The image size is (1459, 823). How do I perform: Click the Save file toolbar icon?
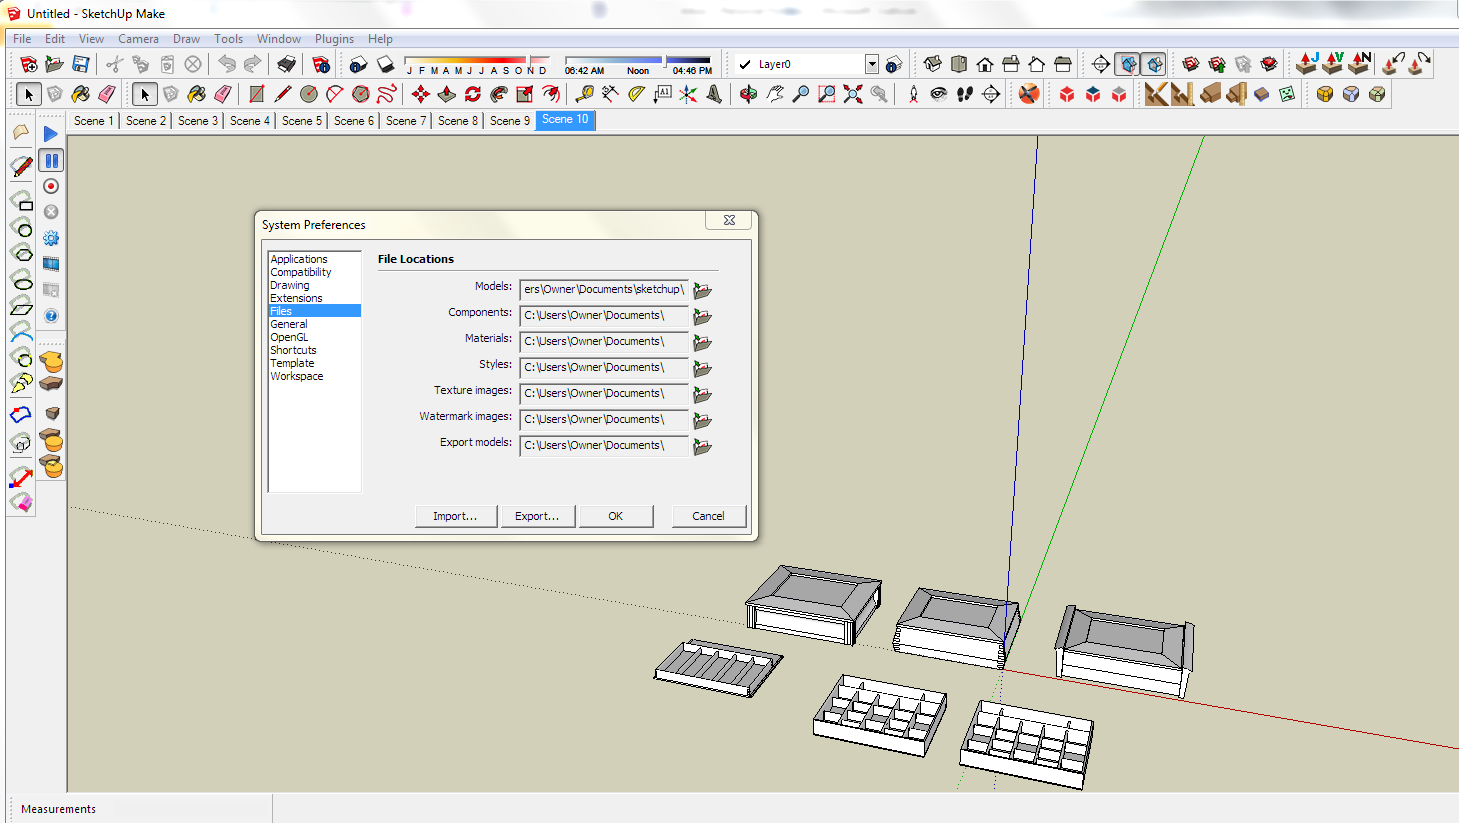coord(81,64)
